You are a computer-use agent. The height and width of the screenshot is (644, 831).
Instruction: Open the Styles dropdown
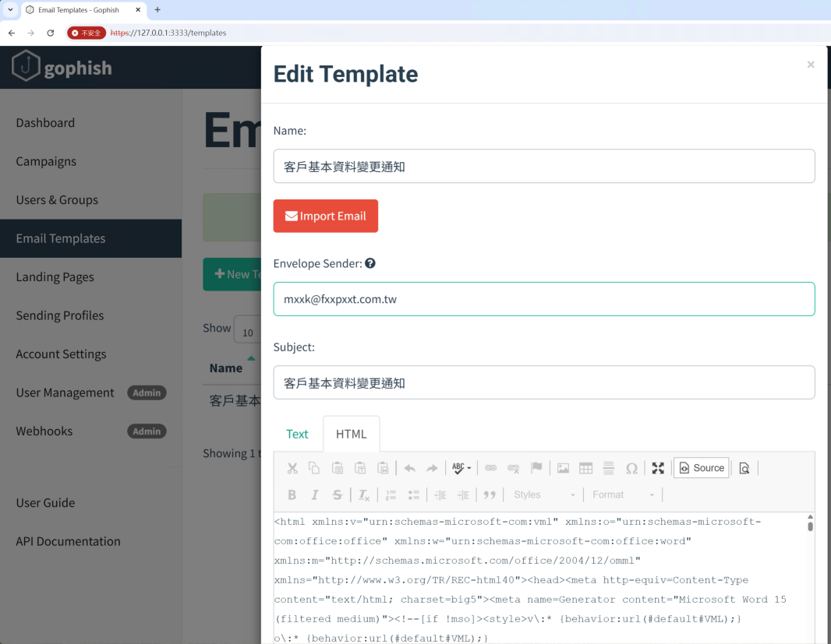coord(544,495)
